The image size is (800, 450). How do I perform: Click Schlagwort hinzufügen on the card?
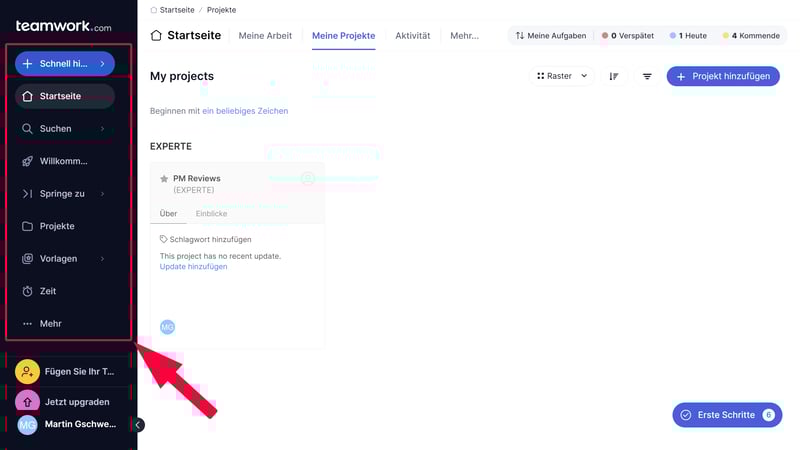[210, 239]
